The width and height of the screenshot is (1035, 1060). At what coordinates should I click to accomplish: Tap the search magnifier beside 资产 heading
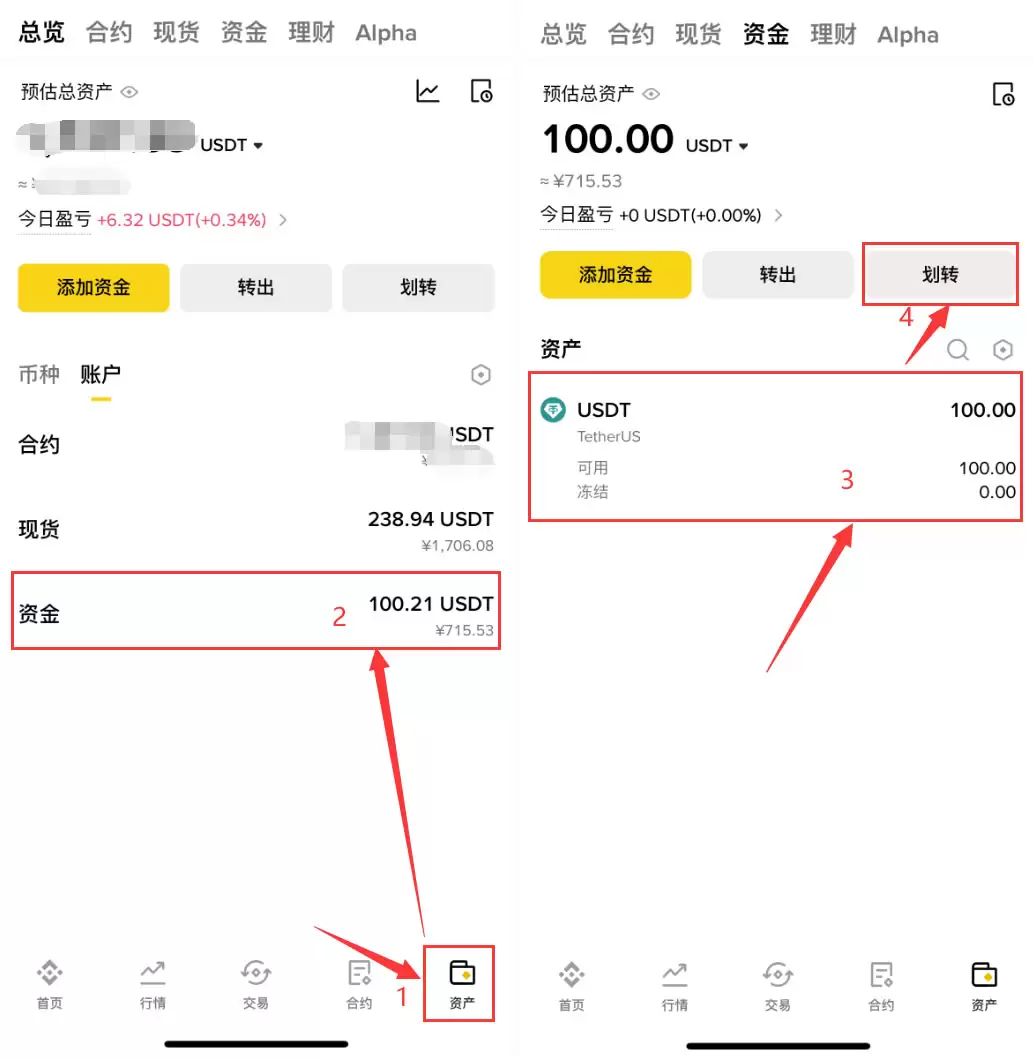coord(957,350)
